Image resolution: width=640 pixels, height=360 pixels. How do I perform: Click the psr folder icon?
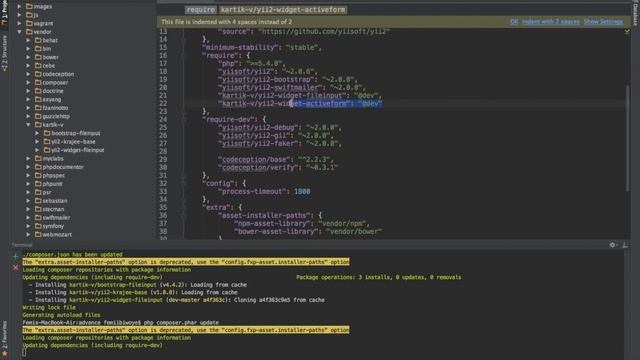pyautogui.click(x=38, y=192)
